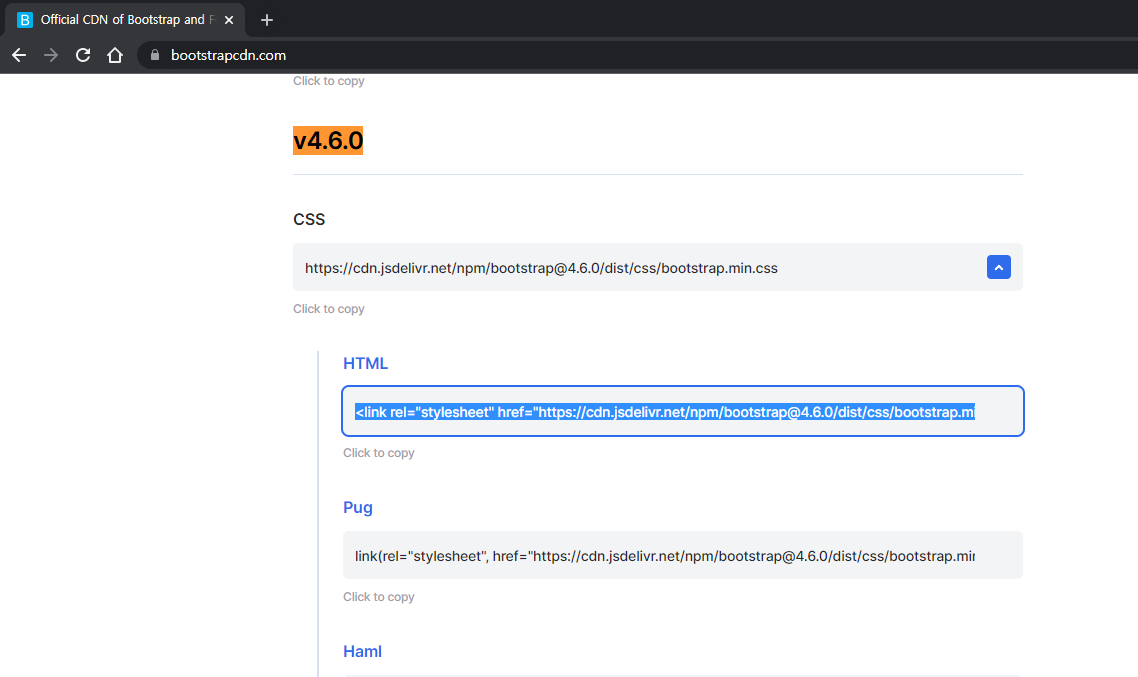Open a new browser tab

click(x=267, y=20)
